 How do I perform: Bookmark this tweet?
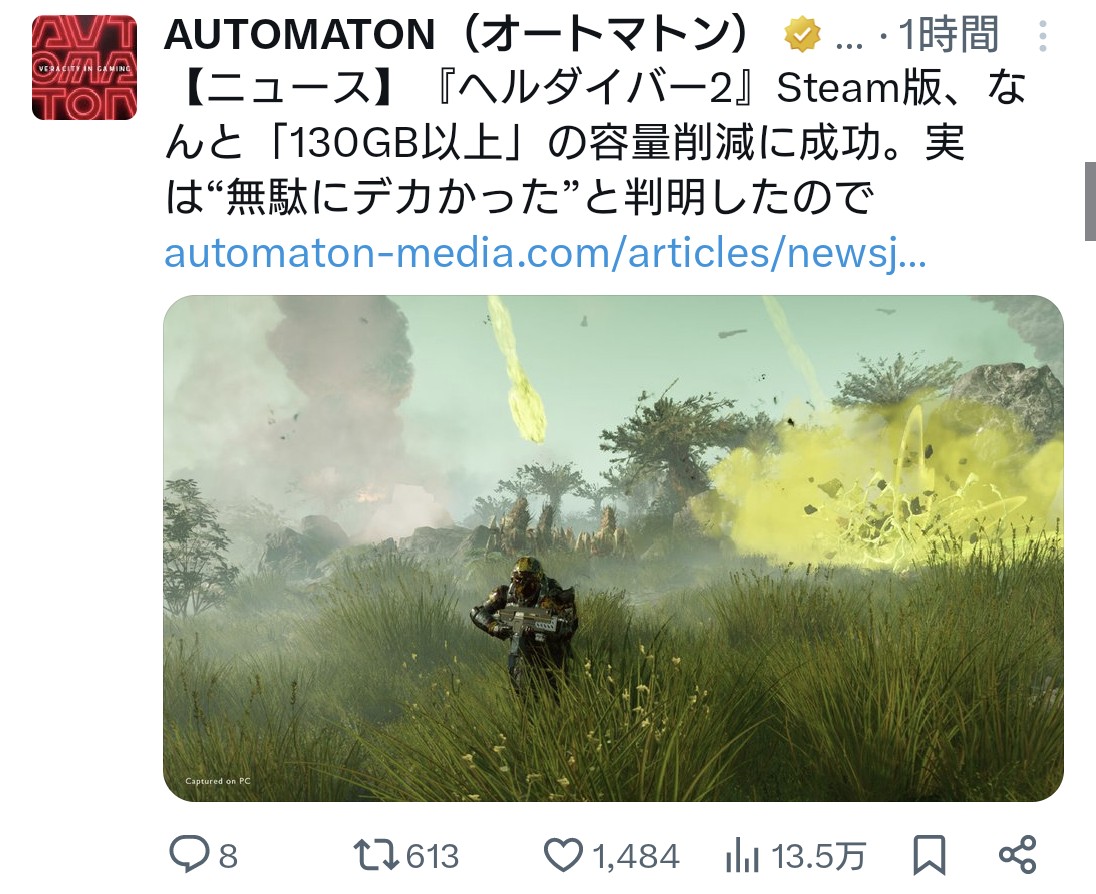[930, 855]
